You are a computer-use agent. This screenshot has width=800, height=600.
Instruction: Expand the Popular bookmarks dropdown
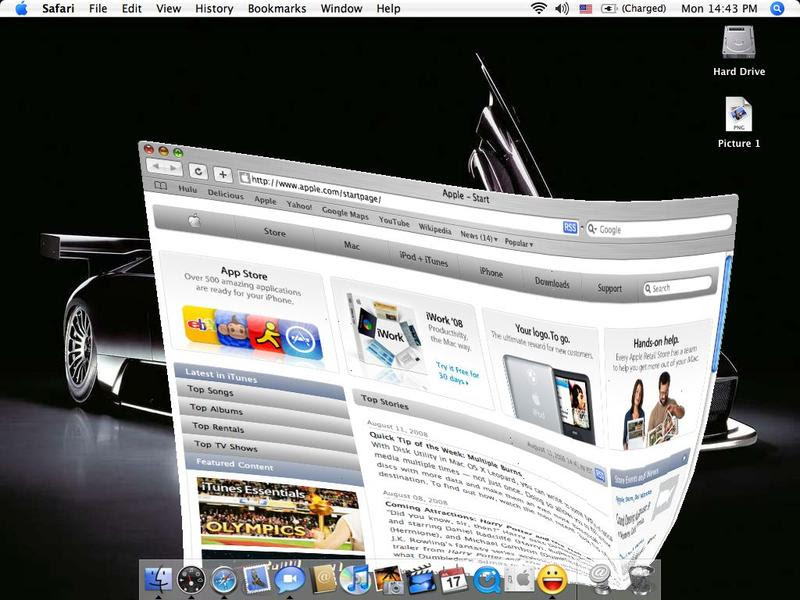click(518, 242)
